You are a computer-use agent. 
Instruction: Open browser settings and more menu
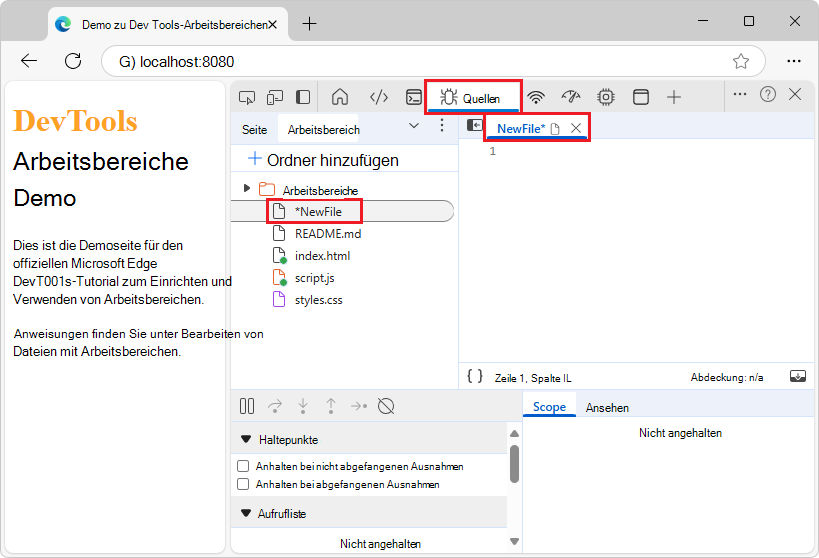794,61
